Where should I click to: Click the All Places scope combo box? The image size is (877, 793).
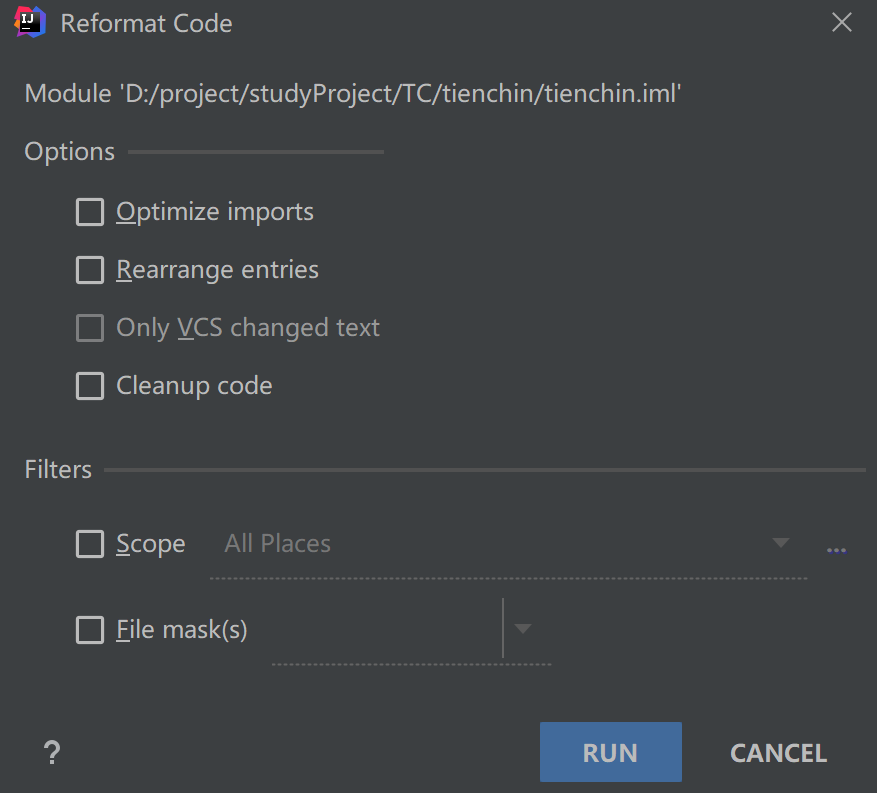coord(490,544)
